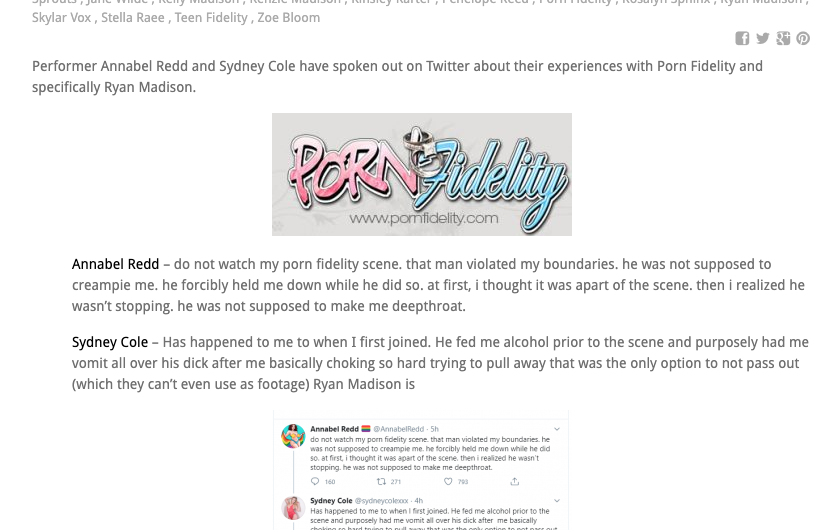Screen dimensions: 830x530
Task: Pin the article using the Pinterest icon
Action: (x=803, y=38)
